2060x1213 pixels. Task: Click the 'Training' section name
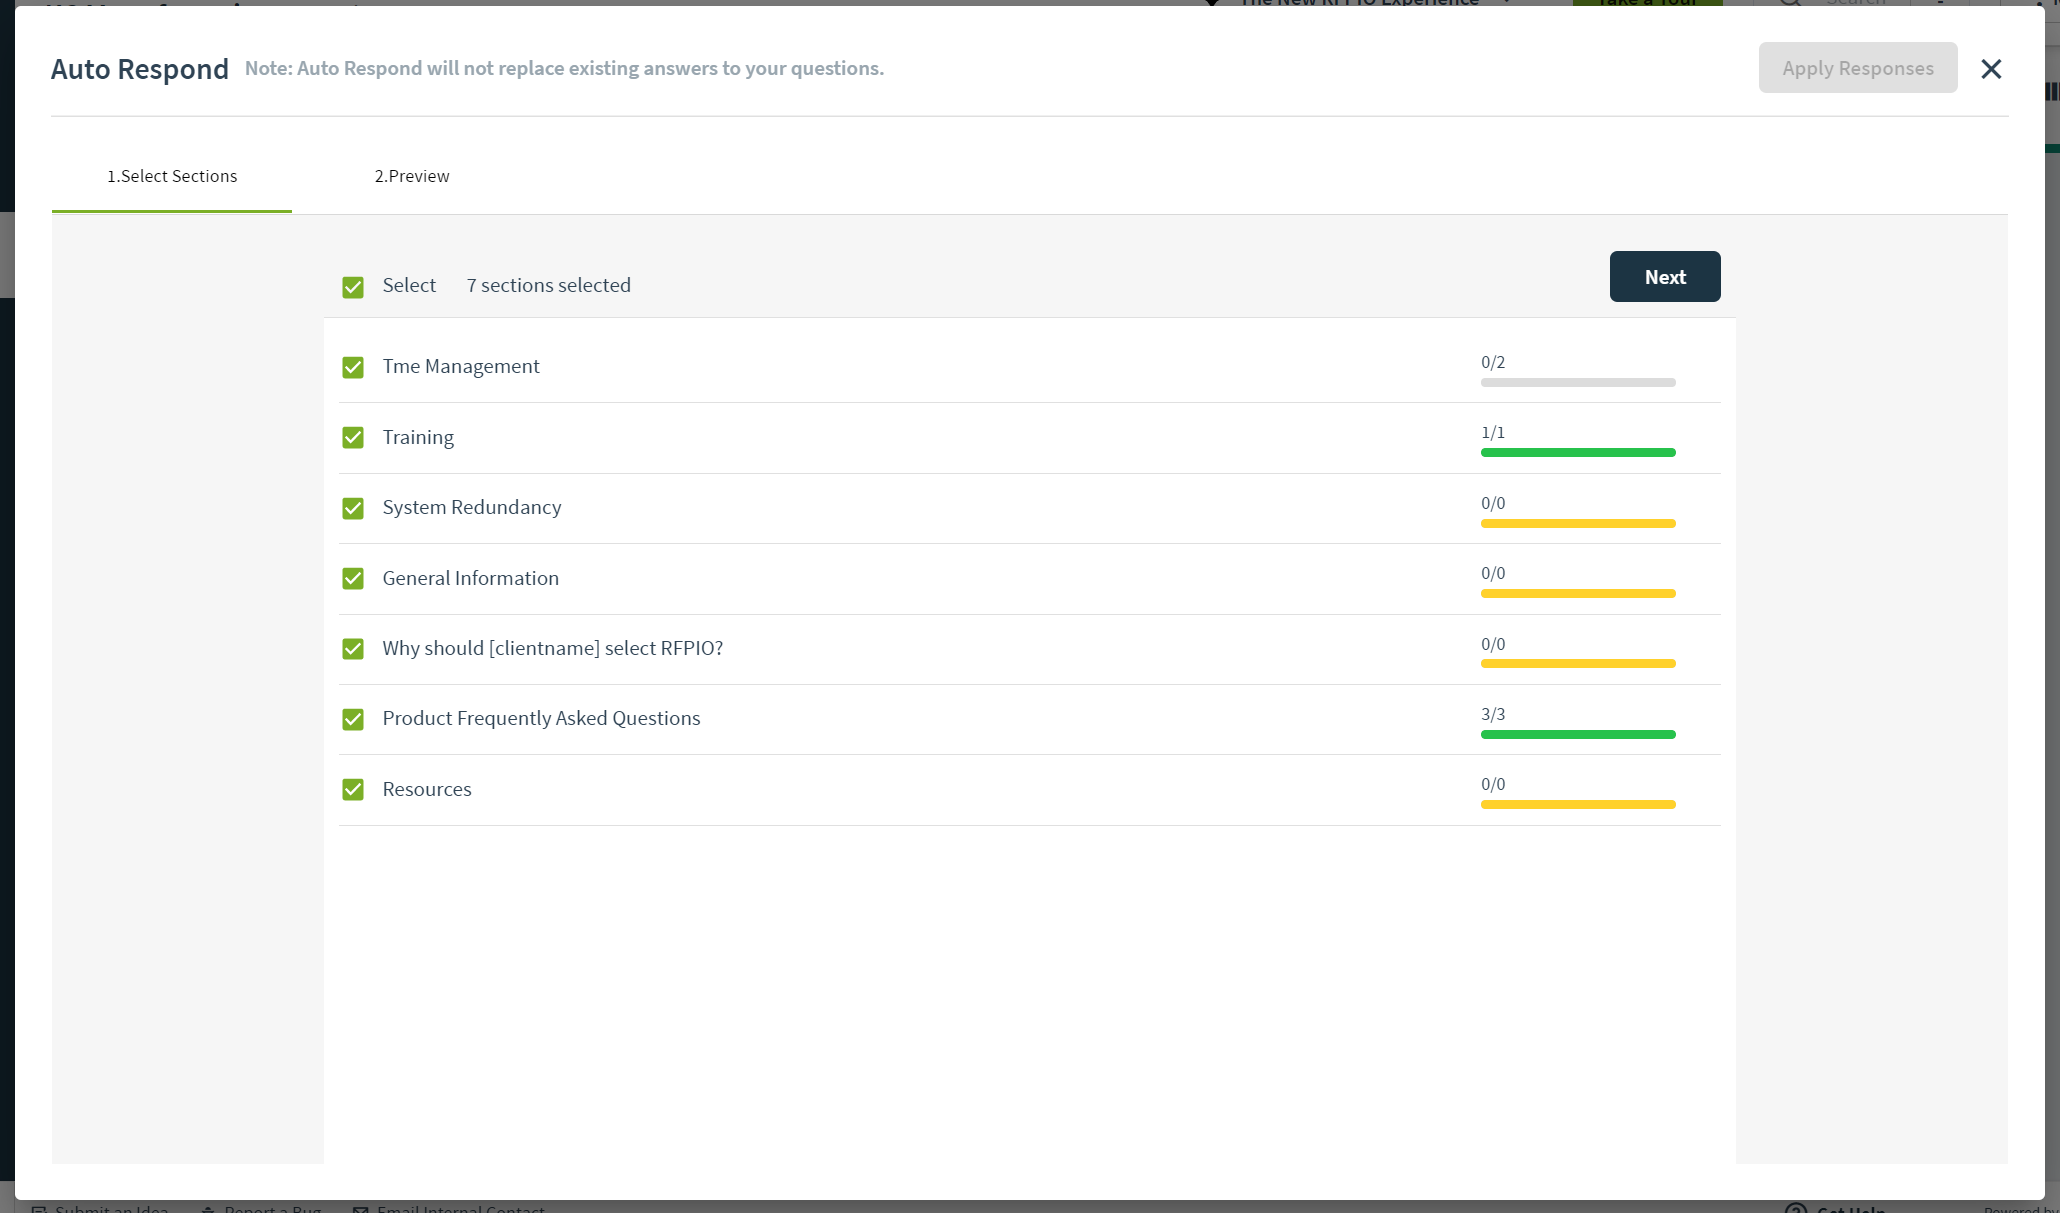point(418,437)
